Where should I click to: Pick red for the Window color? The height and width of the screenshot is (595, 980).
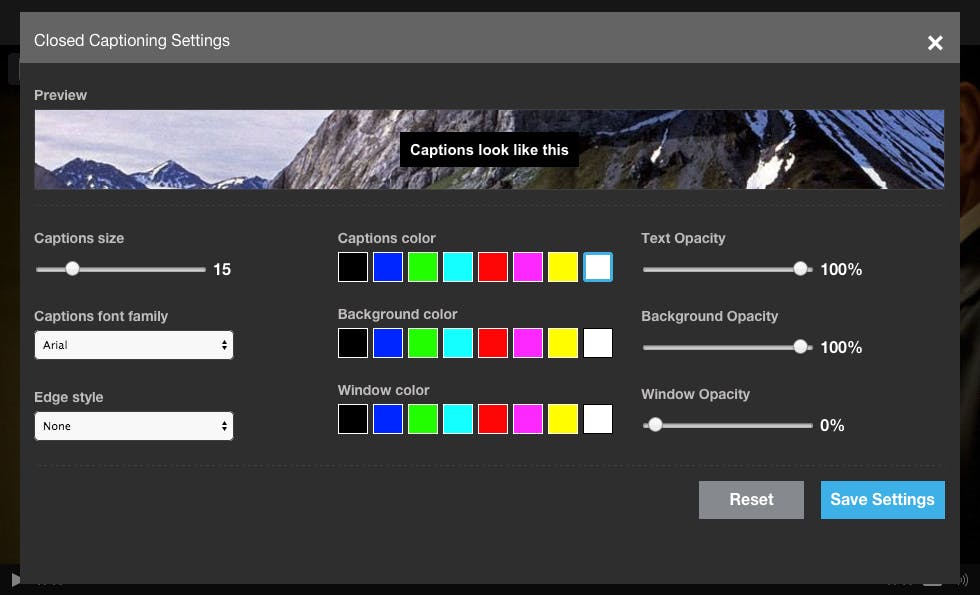493,419
